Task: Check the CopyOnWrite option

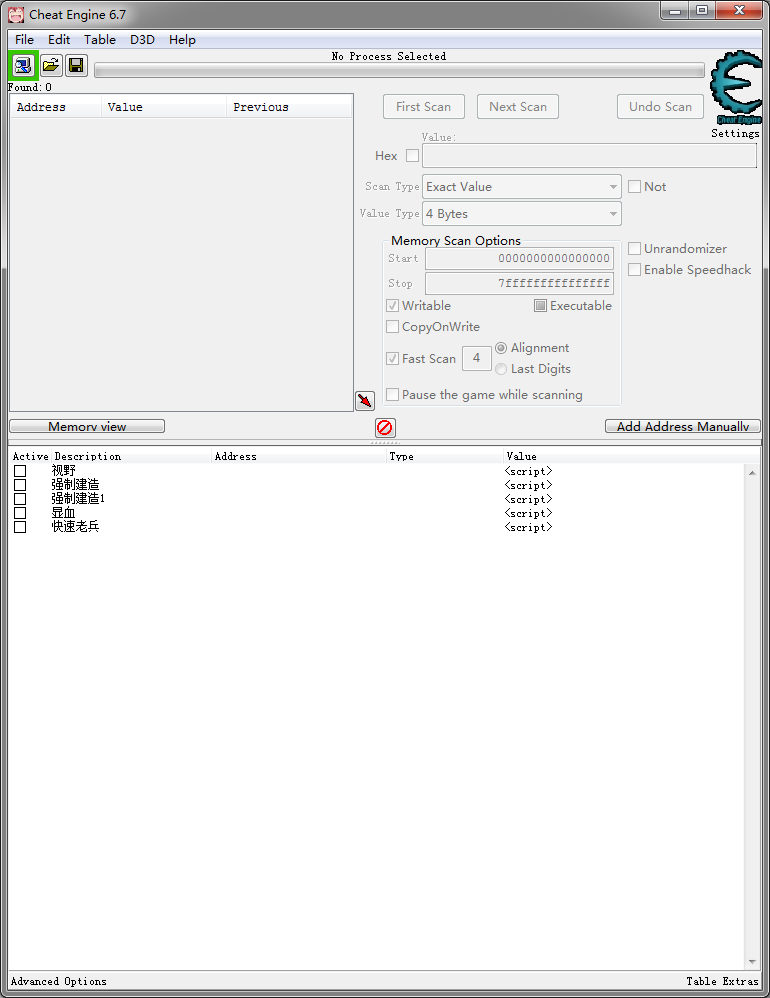Action: 393,327
